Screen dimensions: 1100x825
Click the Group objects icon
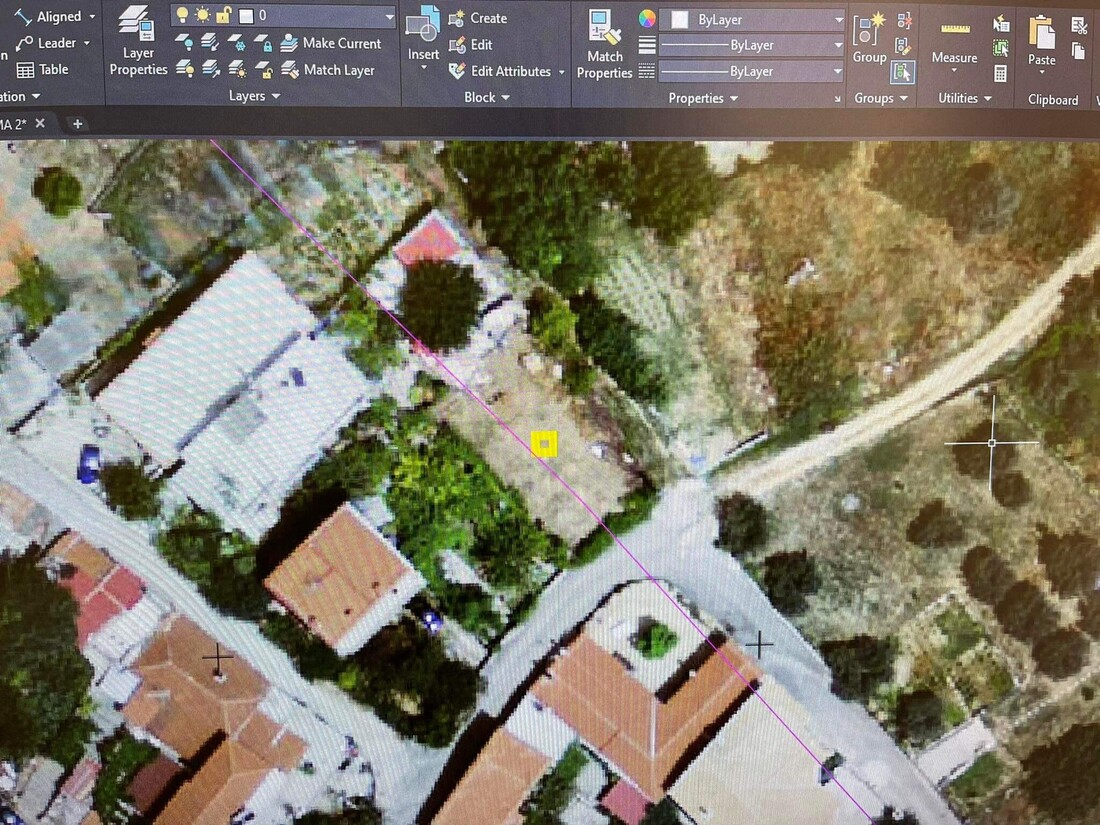point(868,31)
